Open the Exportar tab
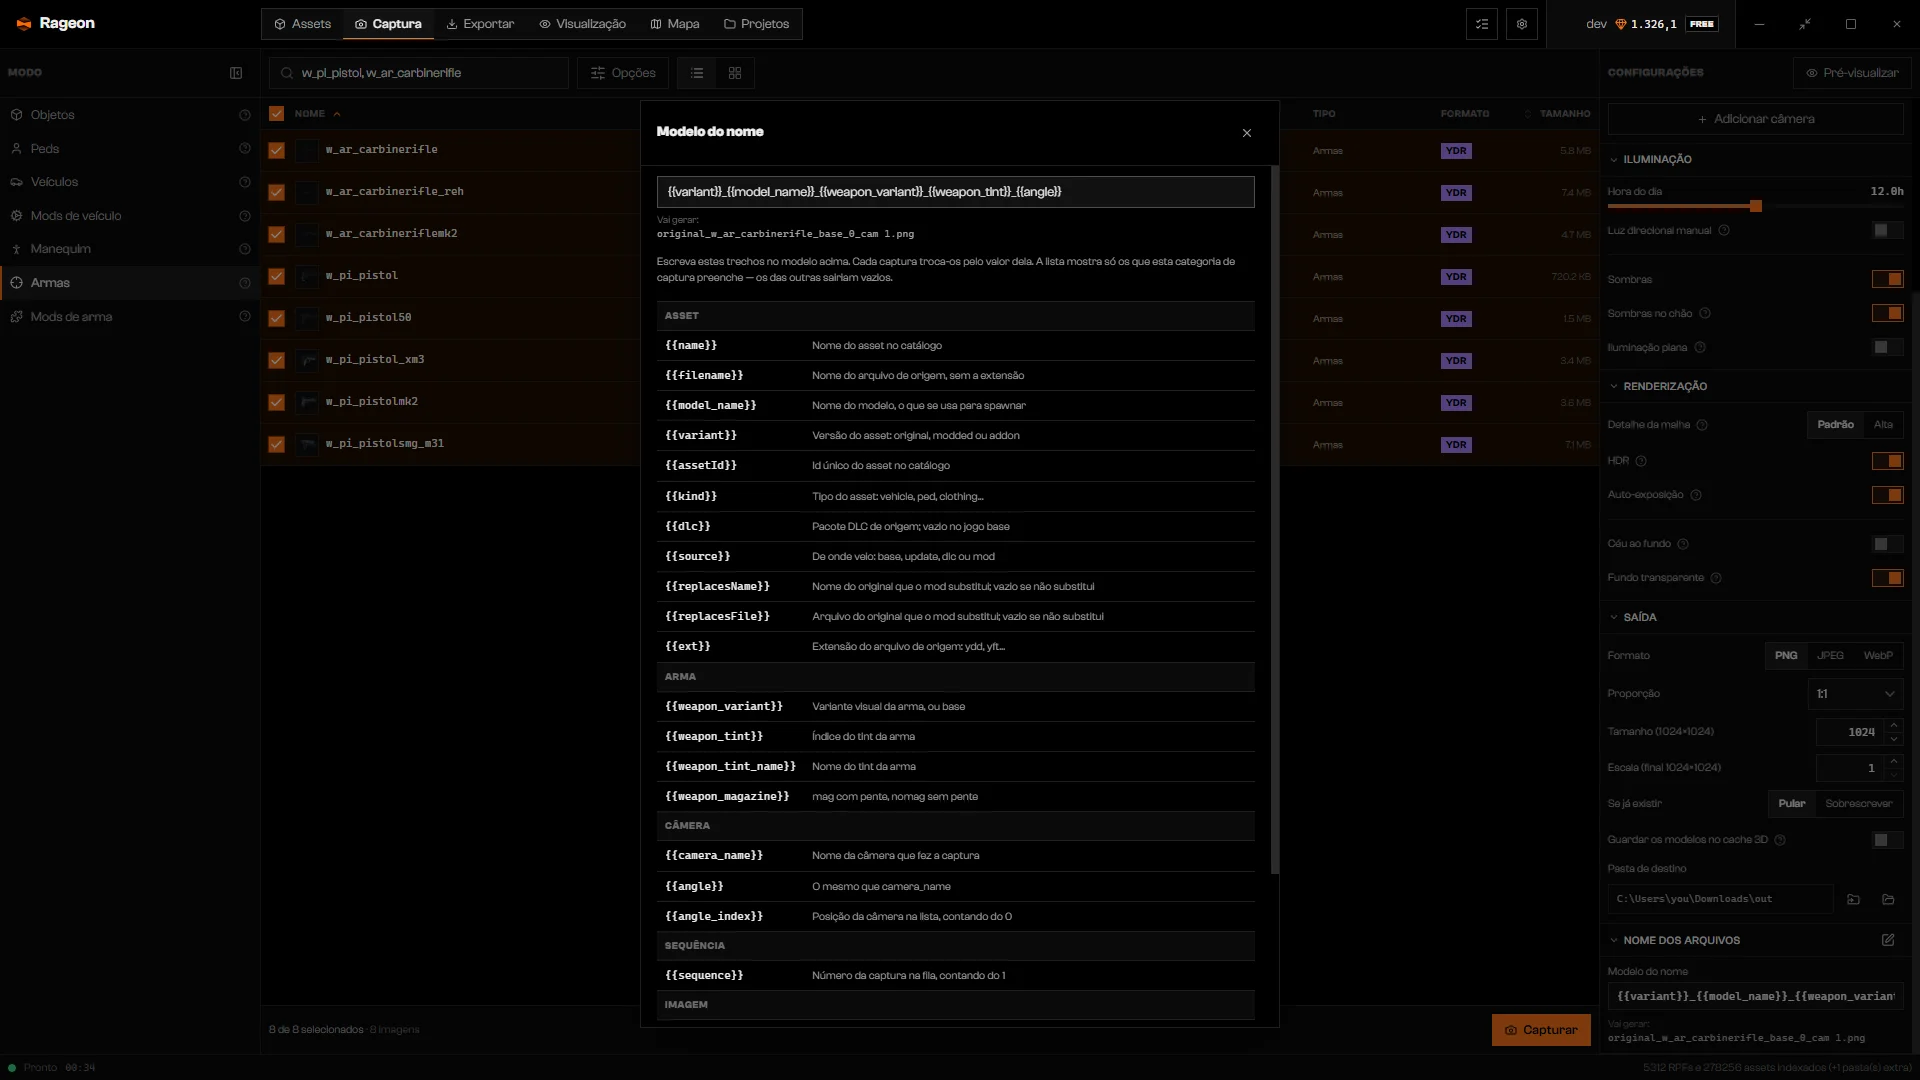 pos(480,24)
